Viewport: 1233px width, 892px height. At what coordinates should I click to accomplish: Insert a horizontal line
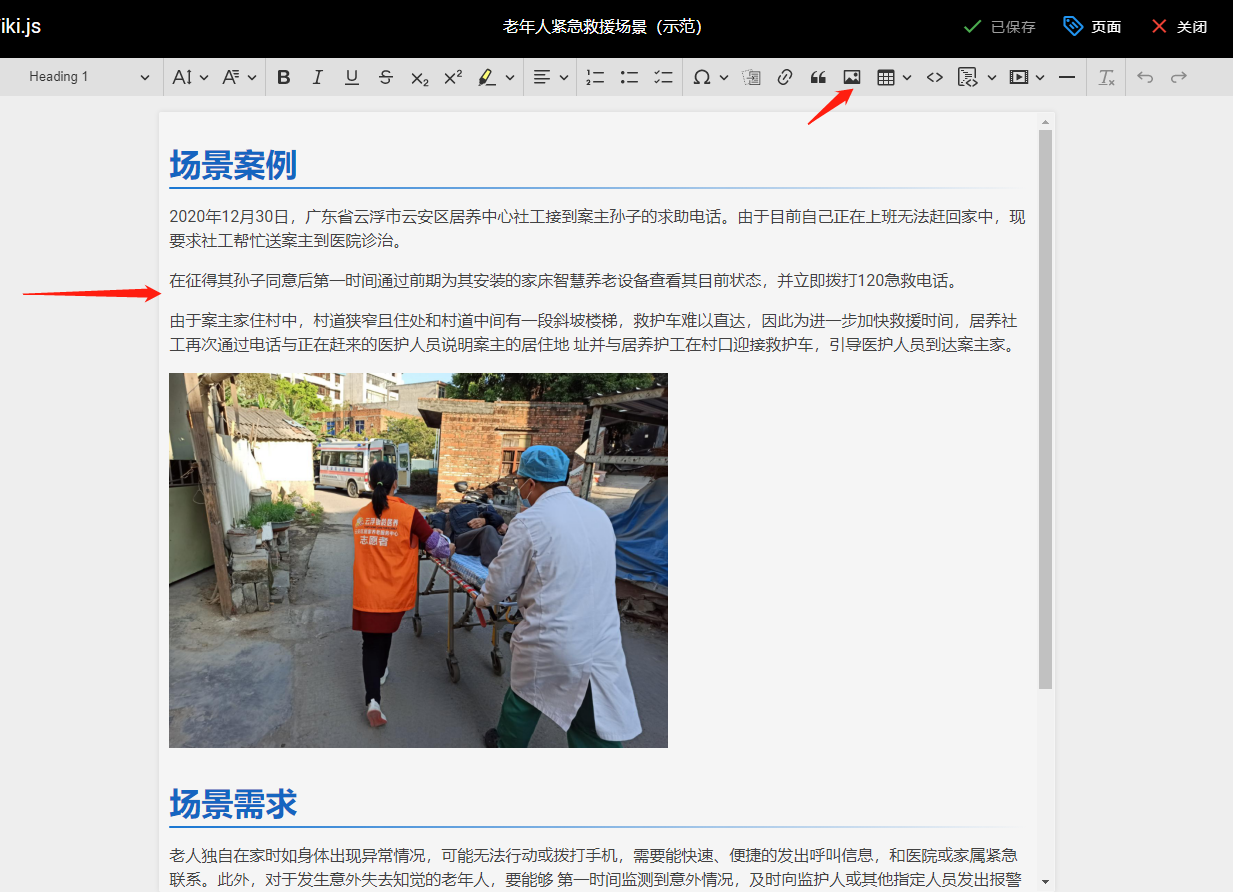tap(1067, 77)
